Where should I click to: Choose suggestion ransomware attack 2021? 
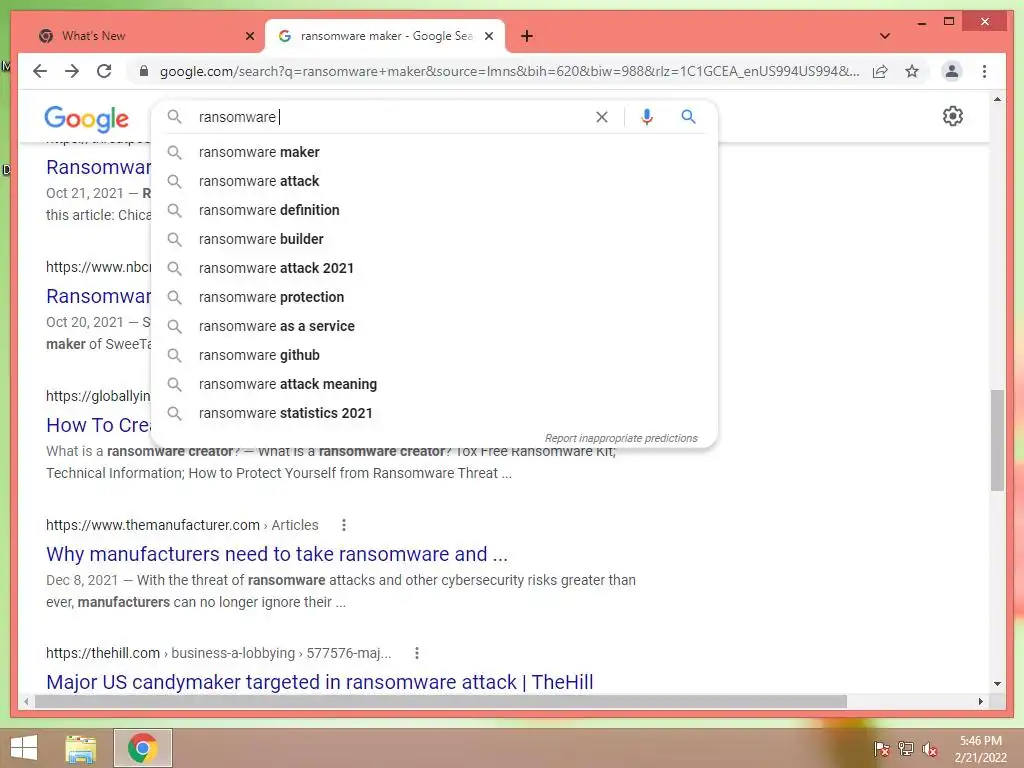click(x=434, y=268)
